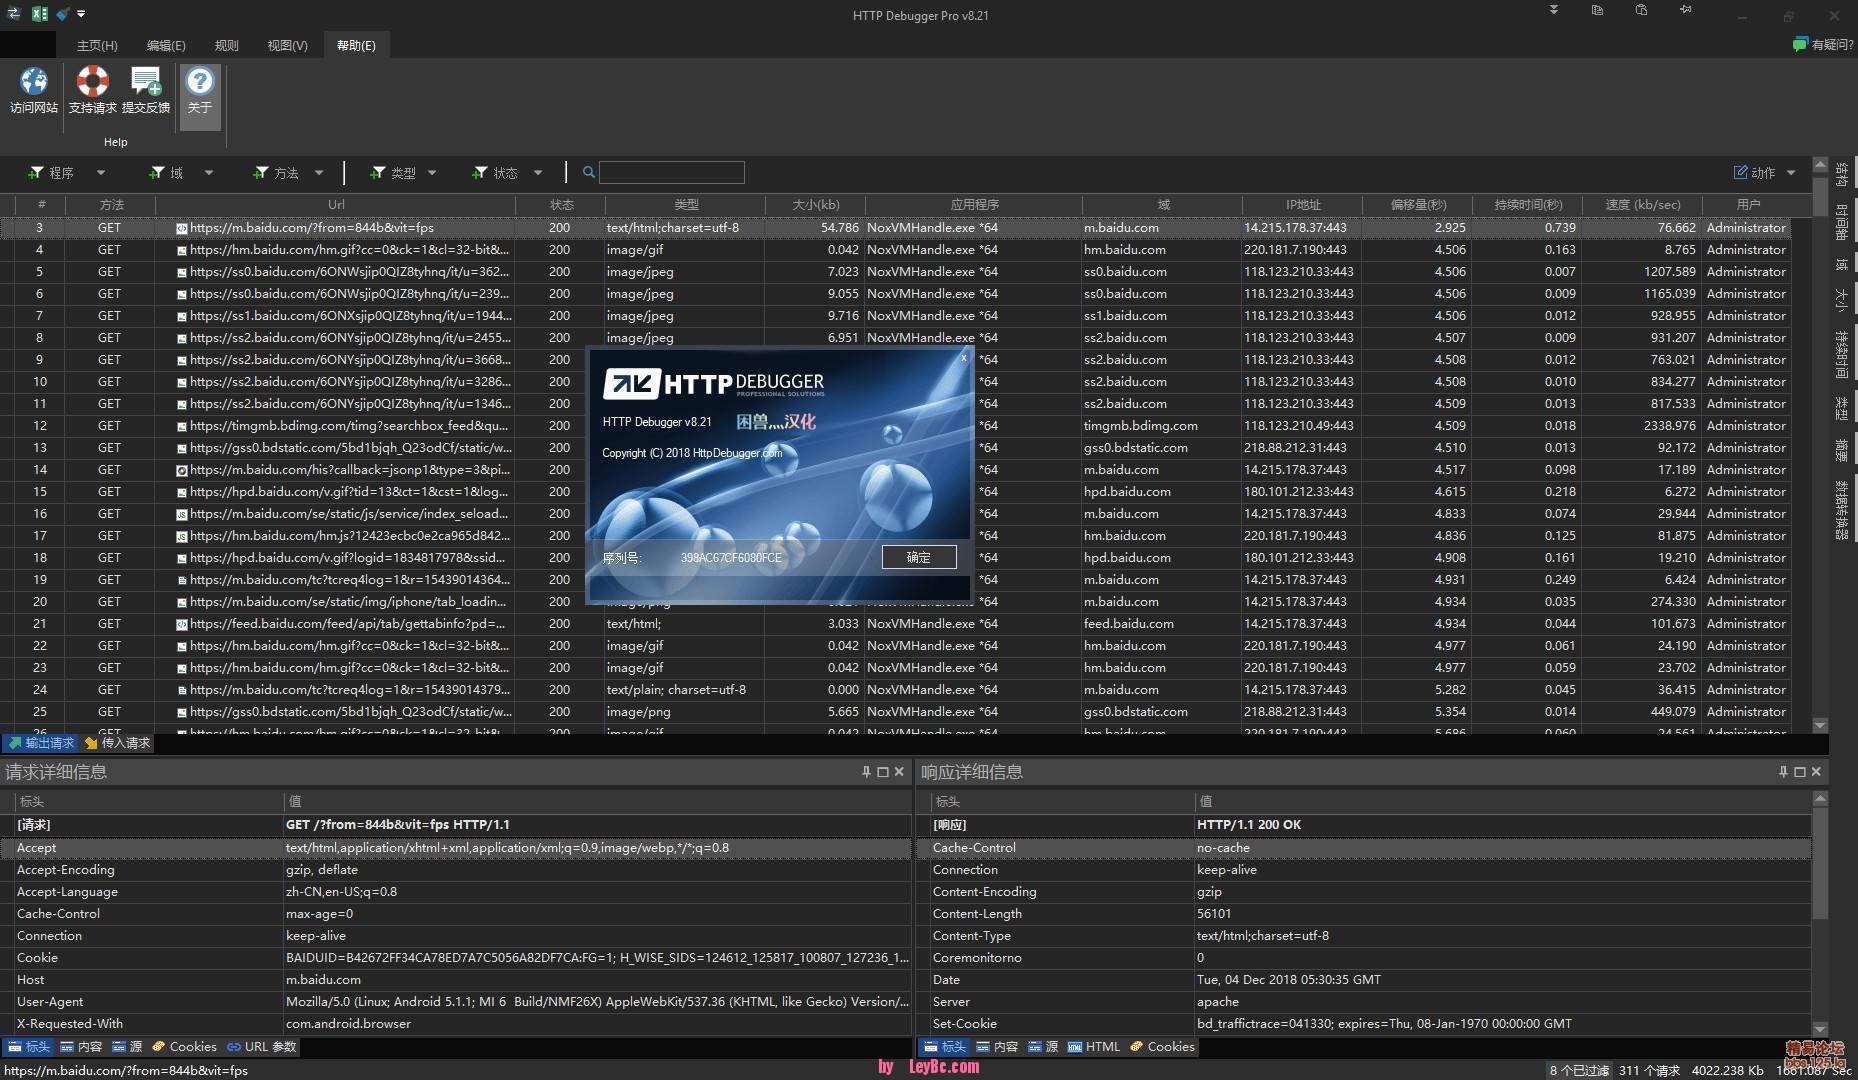Close the 响应详细信息 panel
Screen dimensions: 1858x1080
(x=1816, y=772)
